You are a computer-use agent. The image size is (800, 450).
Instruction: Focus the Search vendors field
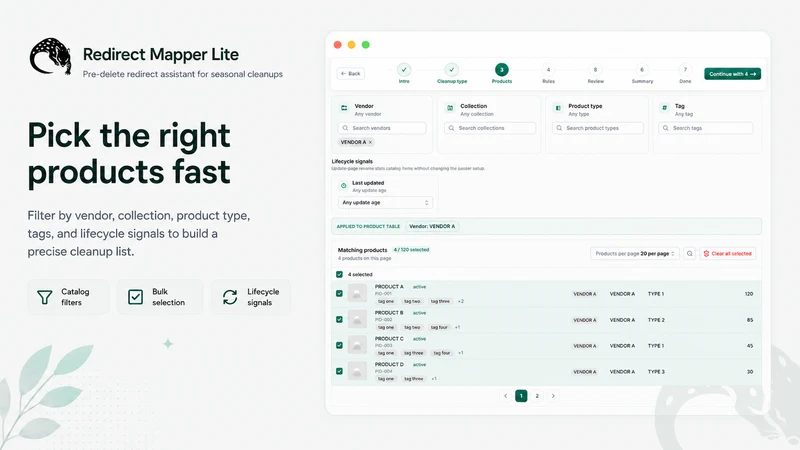click(x=382, y=128)
